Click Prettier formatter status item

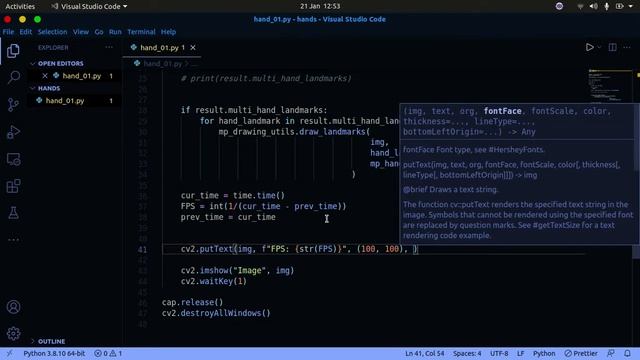[x=581, y=353]
